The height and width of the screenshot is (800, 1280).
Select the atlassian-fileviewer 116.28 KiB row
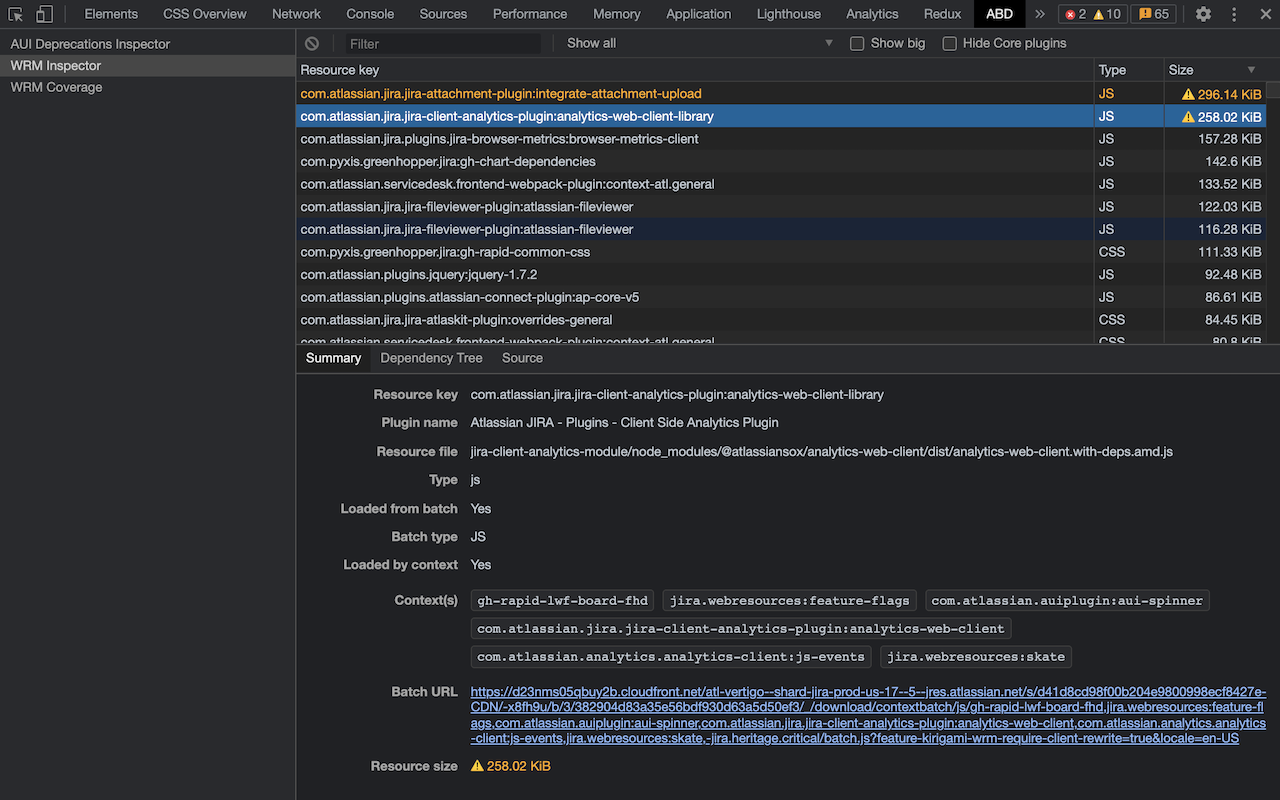781,229
